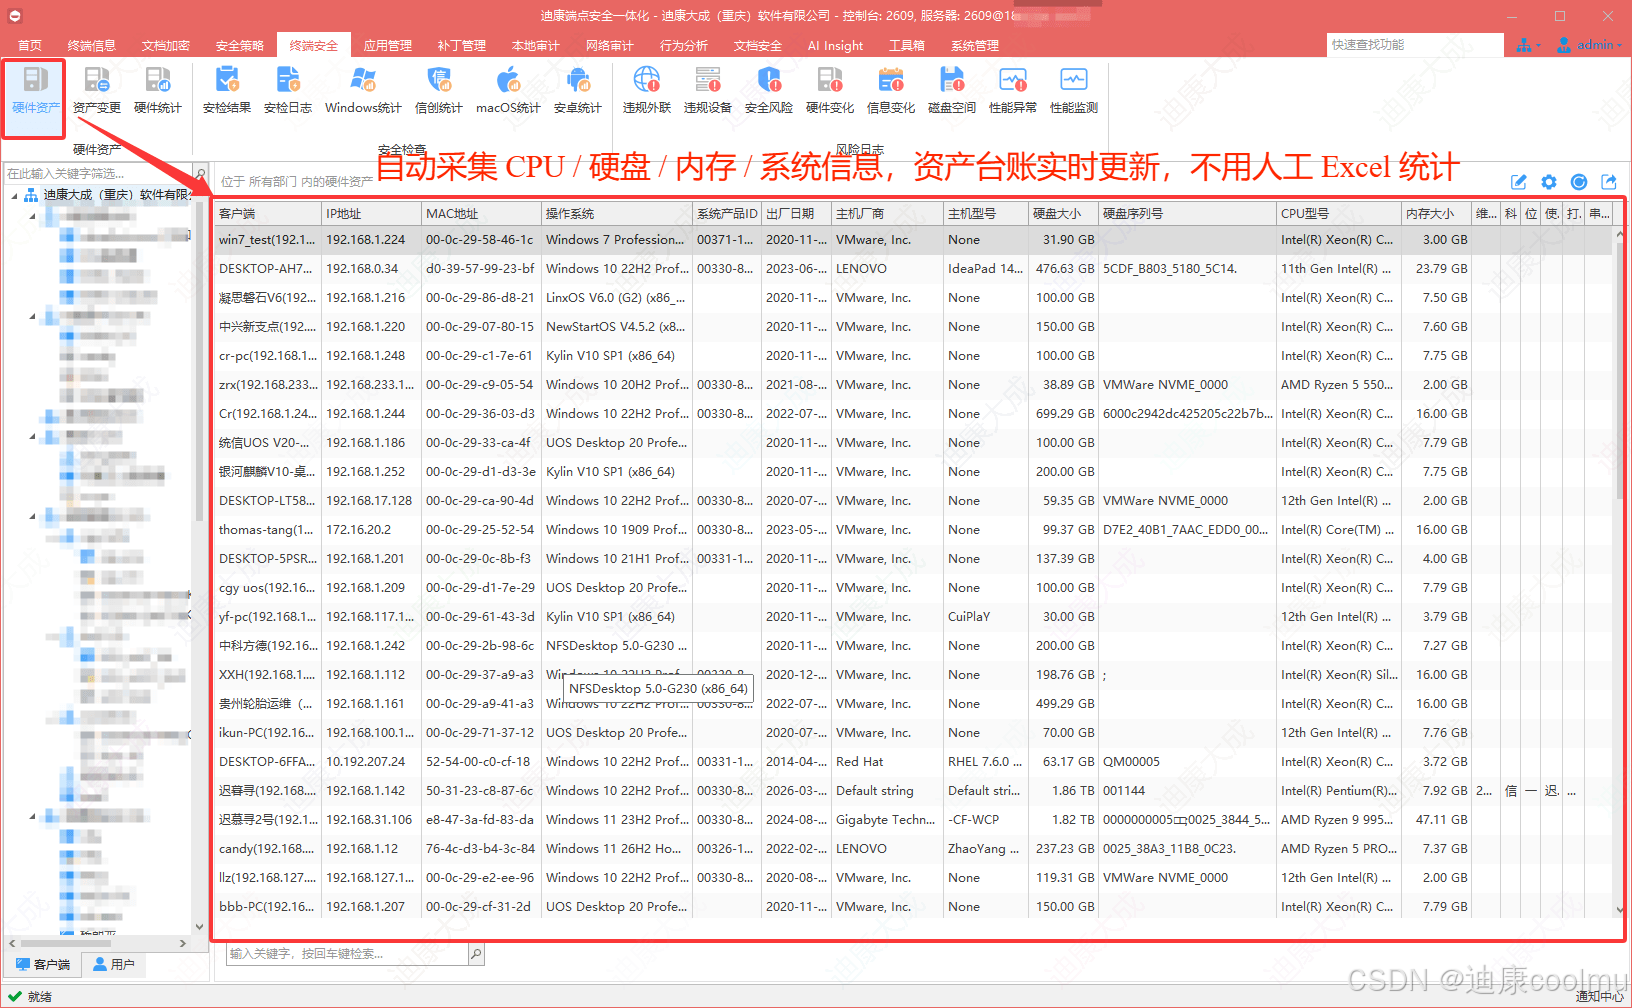Click the edit pencil icon above table
1632x1008 pixels.
(1519, 182)
